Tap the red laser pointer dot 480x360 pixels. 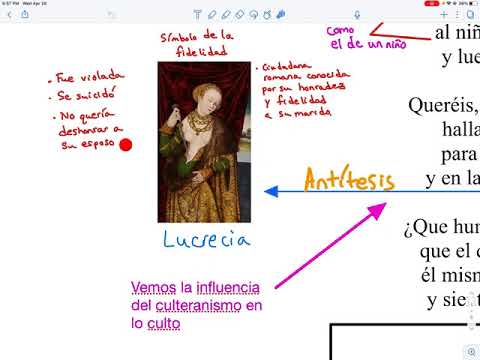tap(126, 145)
